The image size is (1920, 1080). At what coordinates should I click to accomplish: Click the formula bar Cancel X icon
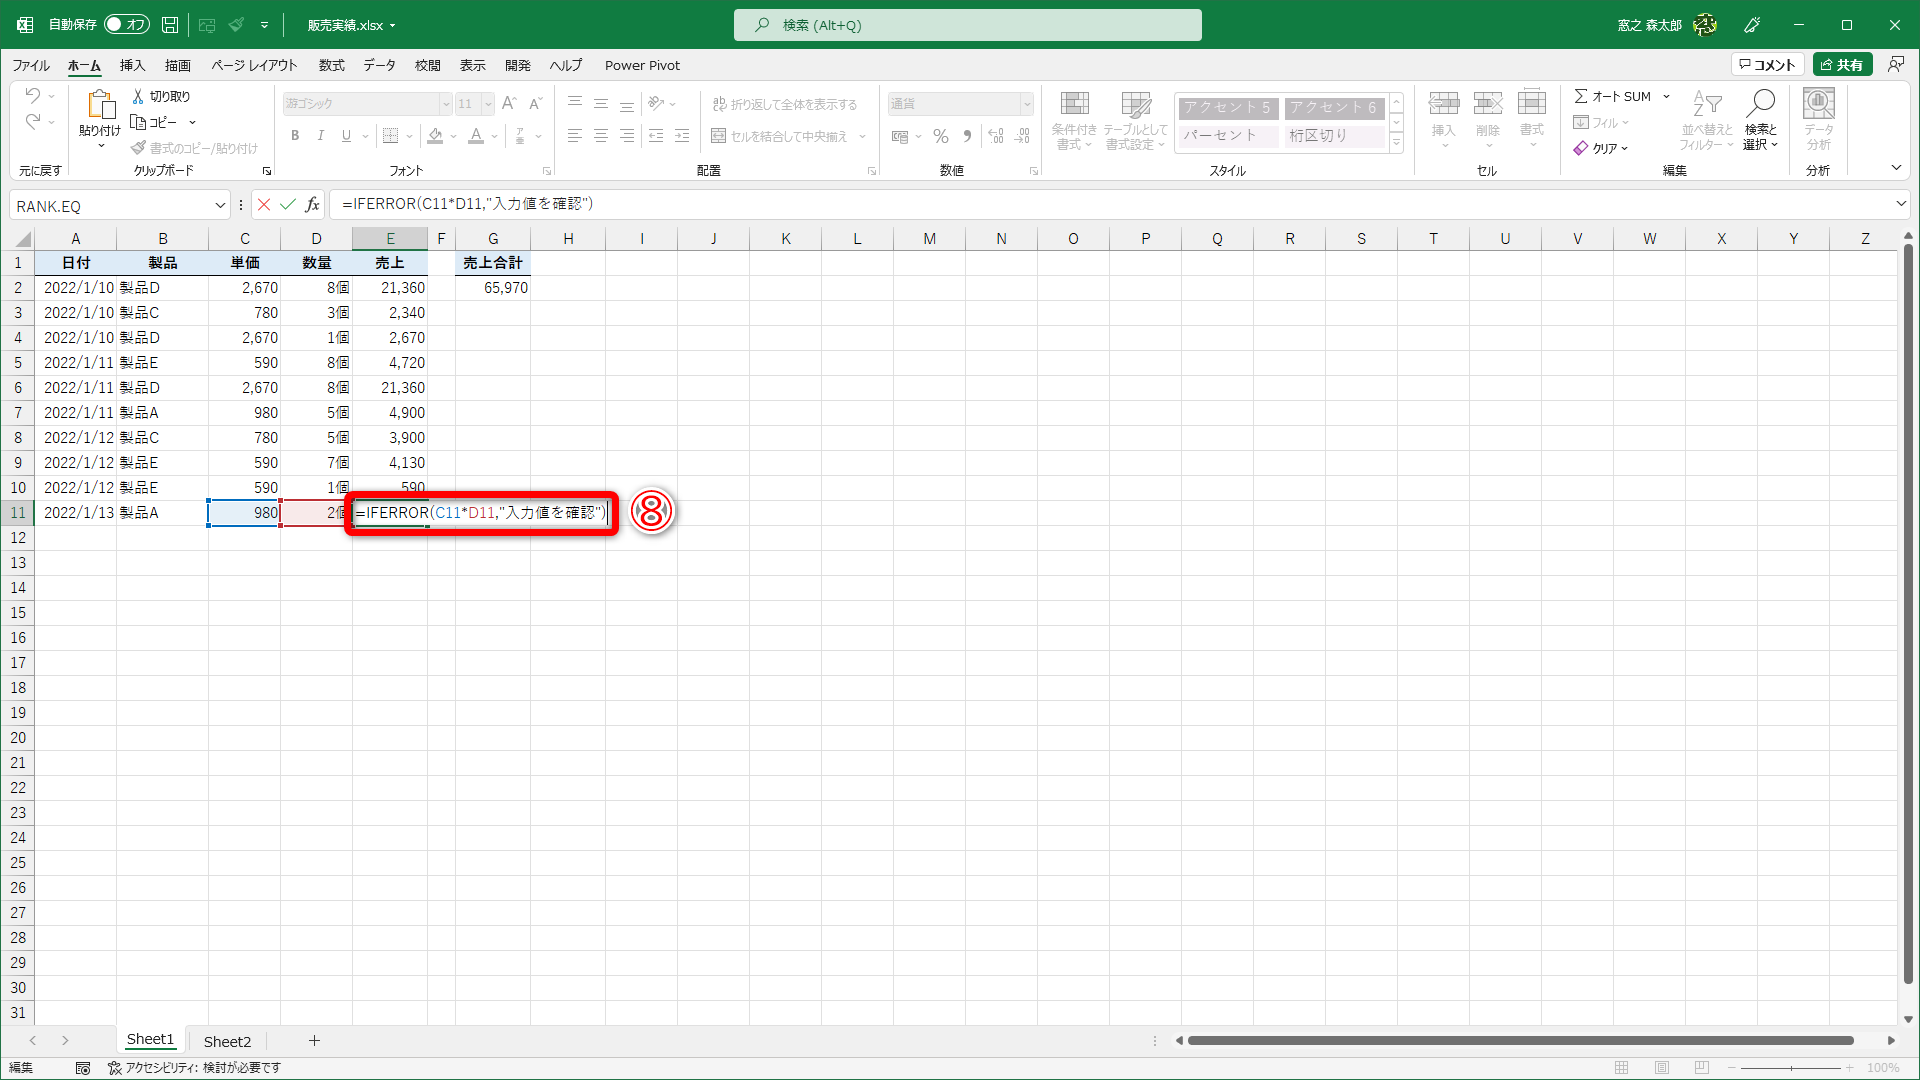coord(264,204)
